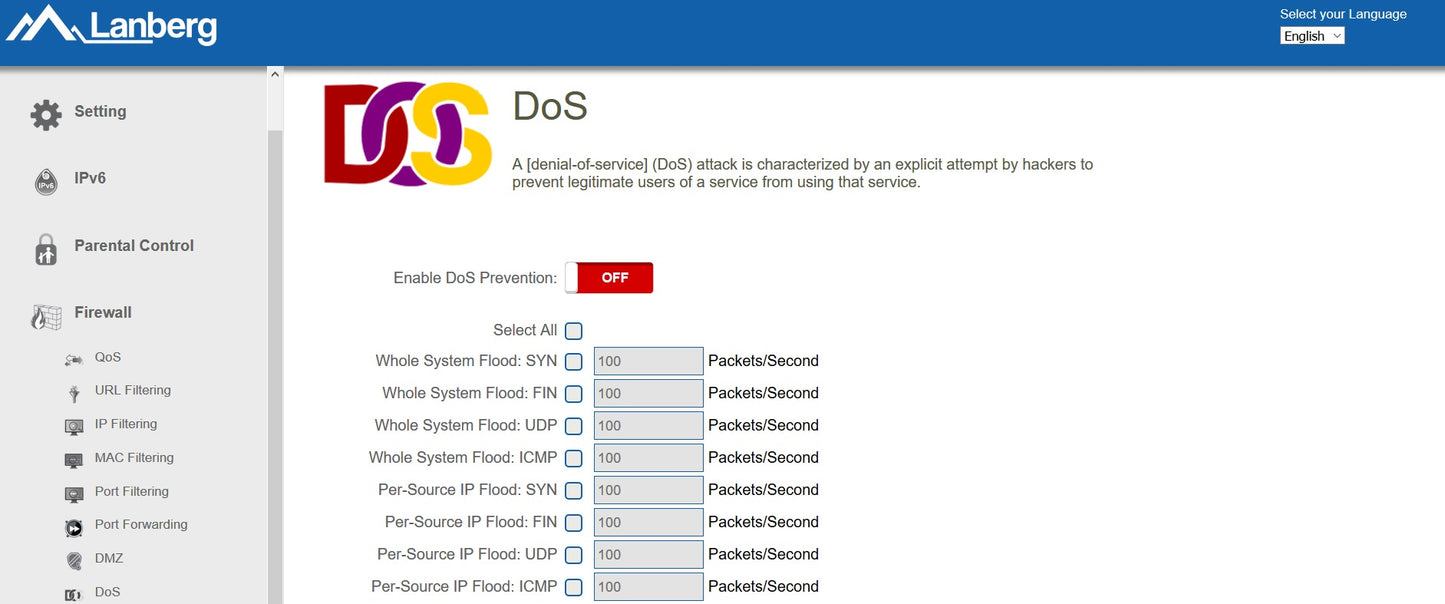The width and height of the screenshot is (1445, 604).
Task: Click the Firewall brick wall icon
Action: [46, 316]
